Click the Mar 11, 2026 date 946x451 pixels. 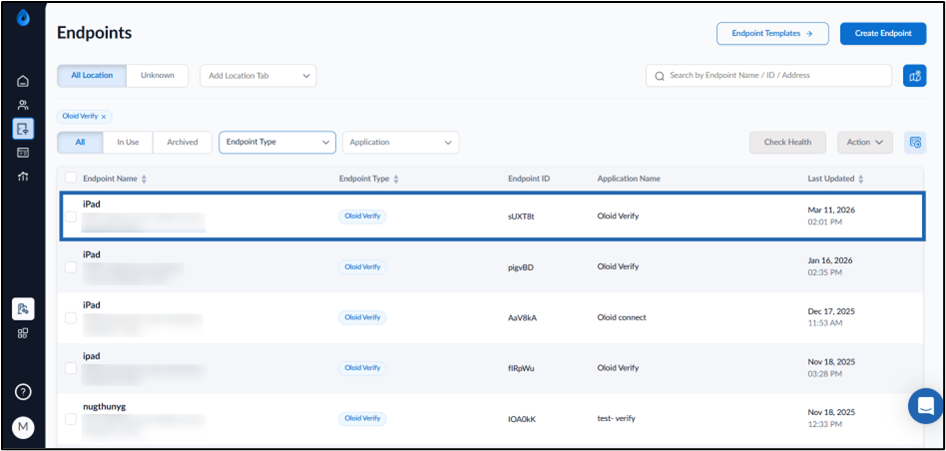coord(831,210)
